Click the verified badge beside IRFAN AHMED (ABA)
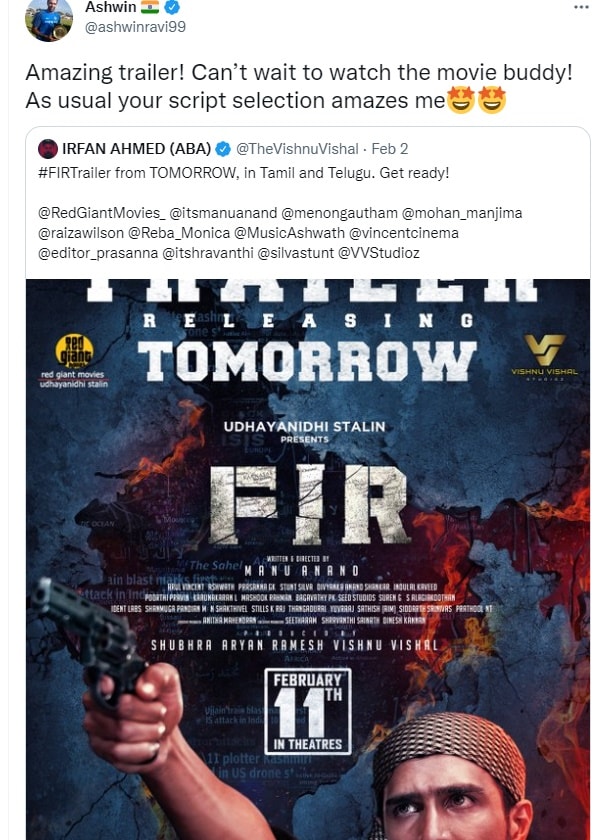The image size is (597, 840). (223, 149)
